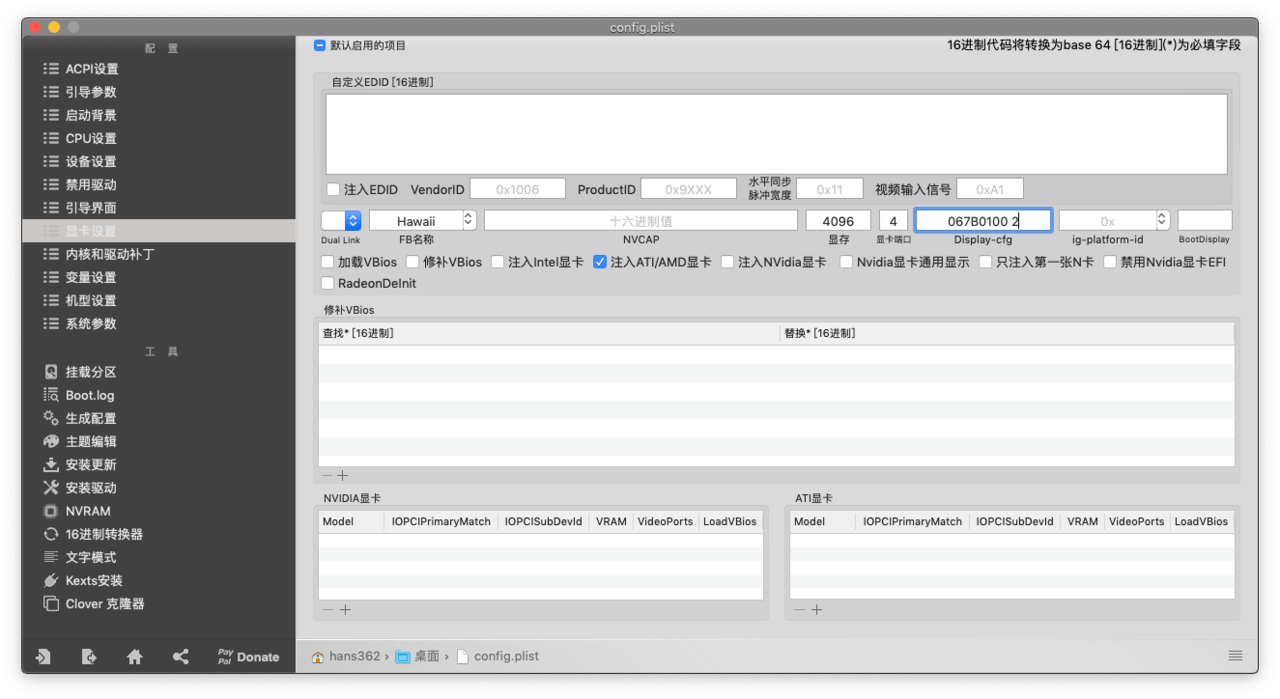Enable 修补VBios checkbox
This screenshot has height=699, width=1280.
coord(413,262)
